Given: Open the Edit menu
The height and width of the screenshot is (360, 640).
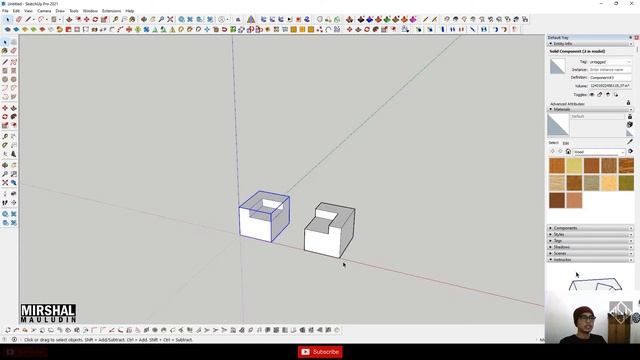Looking at the screenshot, I should [x=16, y=11].
